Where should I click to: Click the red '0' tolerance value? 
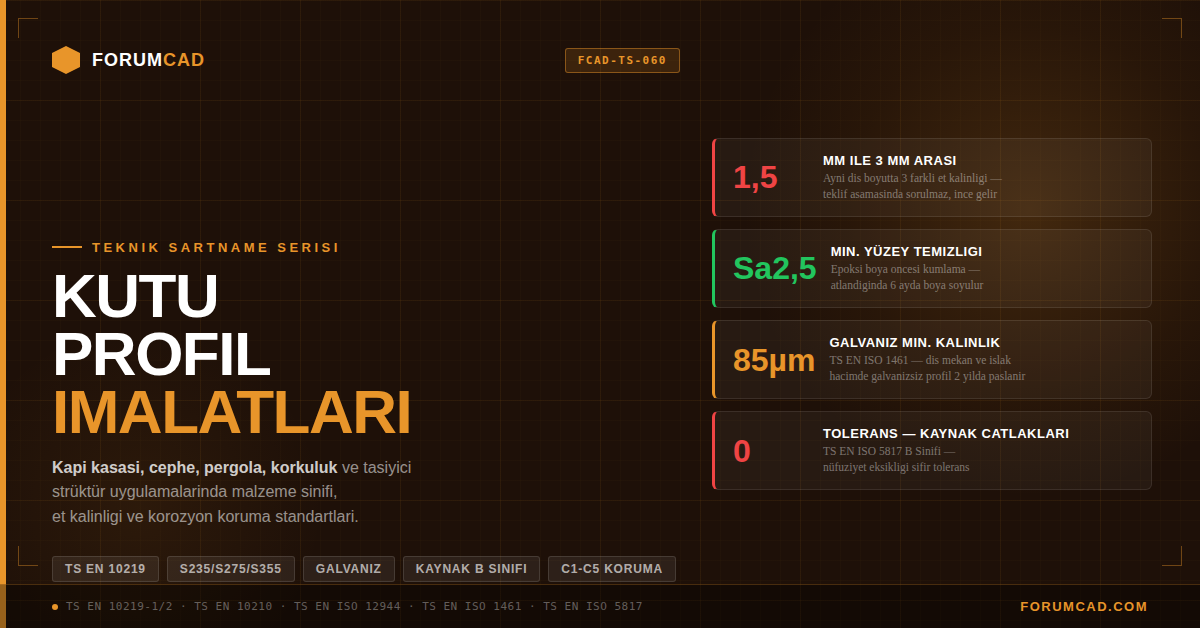click(742, 450)
